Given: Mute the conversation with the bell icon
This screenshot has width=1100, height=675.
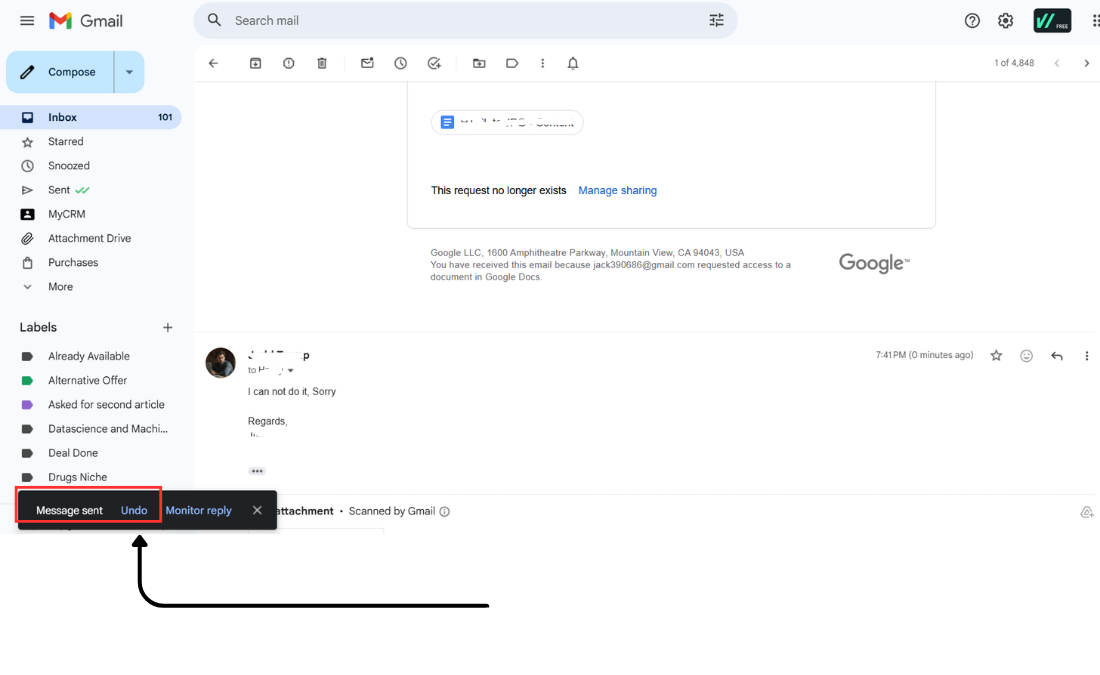Looking at the screenshot, I should (573, 62).
